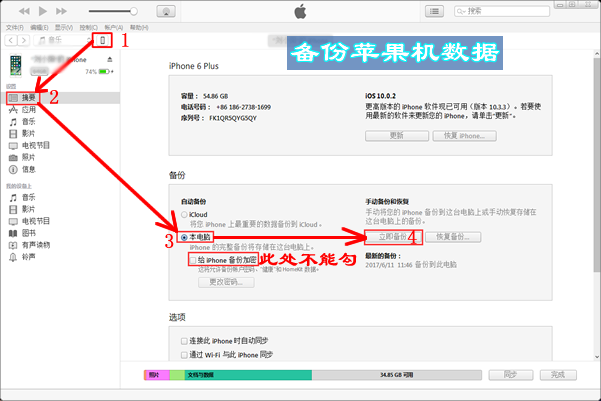Open the 编辑(E) menu
The image size is (601, 401).
[39, 28]
